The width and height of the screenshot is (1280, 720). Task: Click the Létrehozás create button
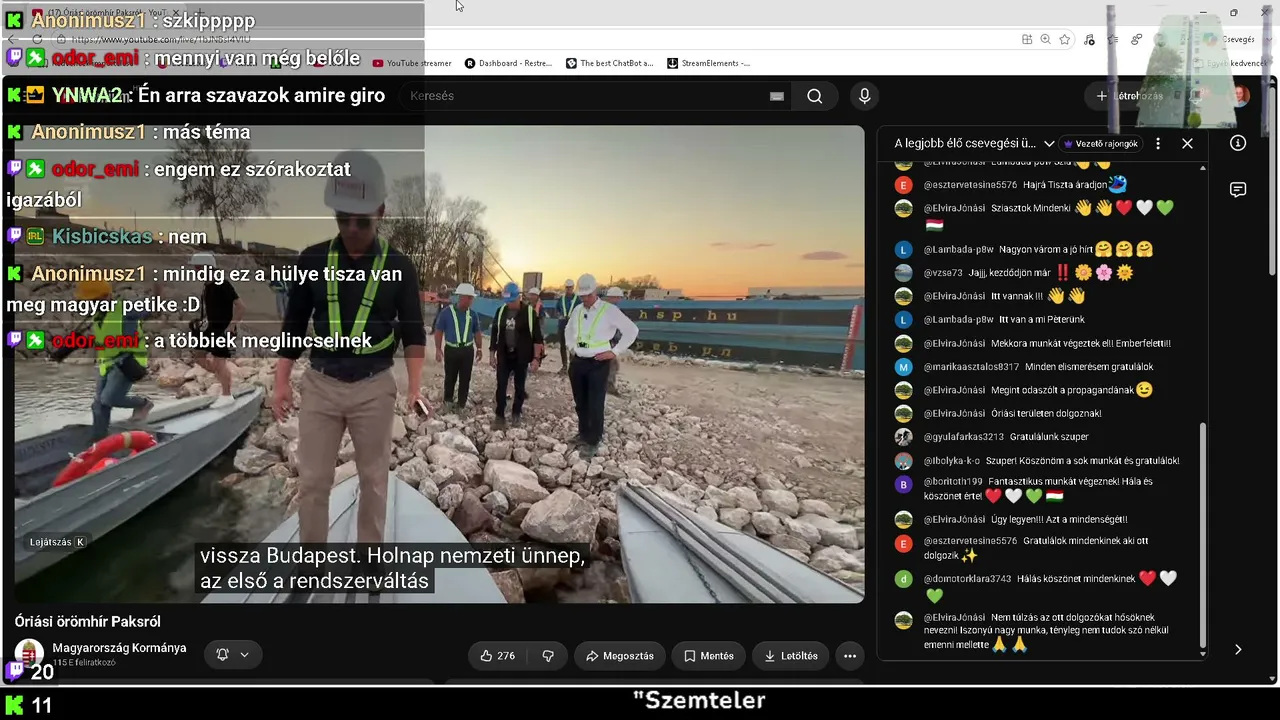(1130, 96)
